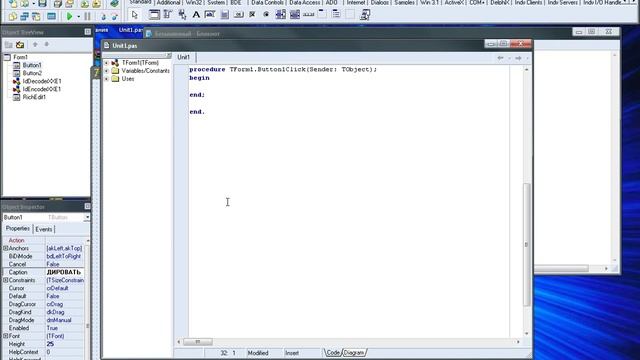Pick the ListBox component from the palette
The width and height of the screenshot is (640, 360).
280,15
